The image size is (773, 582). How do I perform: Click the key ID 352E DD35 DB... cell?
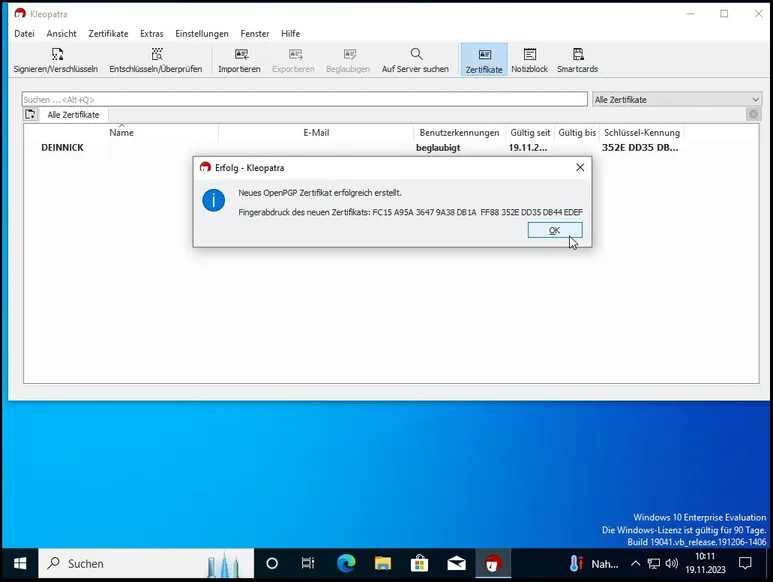640,147
